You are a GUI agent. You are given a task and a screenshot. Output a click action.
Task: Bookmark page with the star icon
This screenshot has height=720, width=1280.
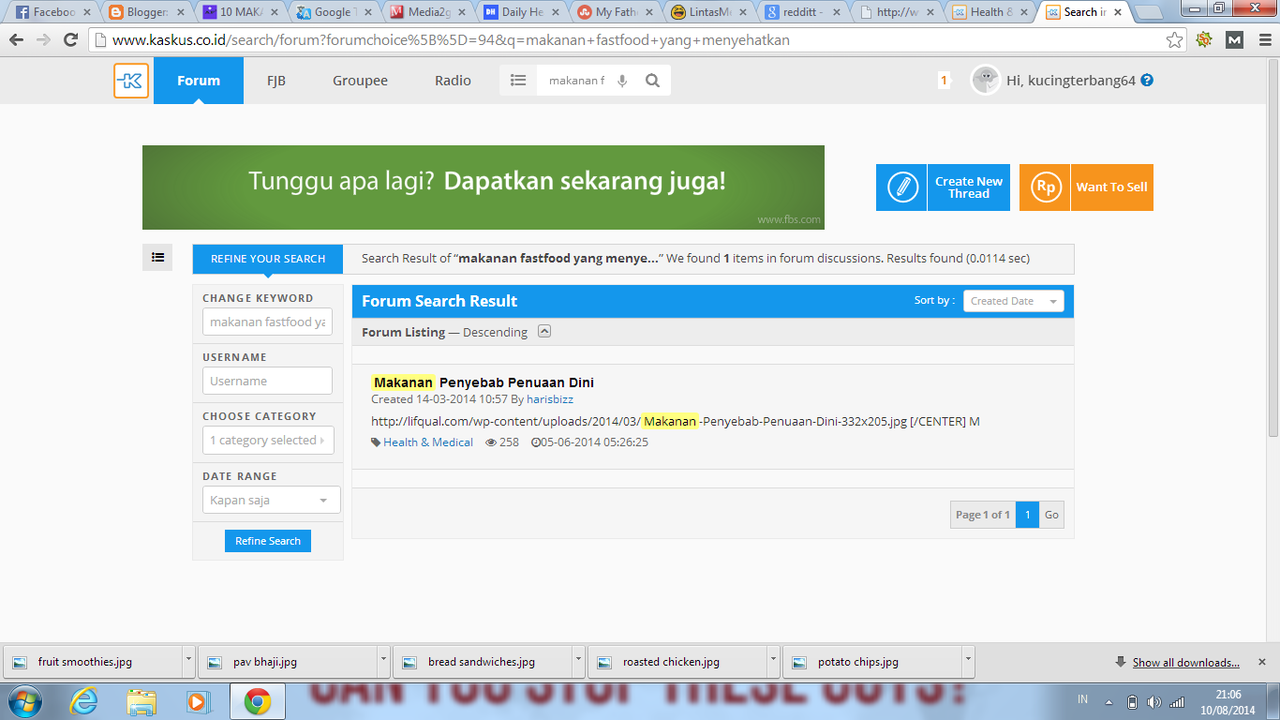(x=1175, y=40)
